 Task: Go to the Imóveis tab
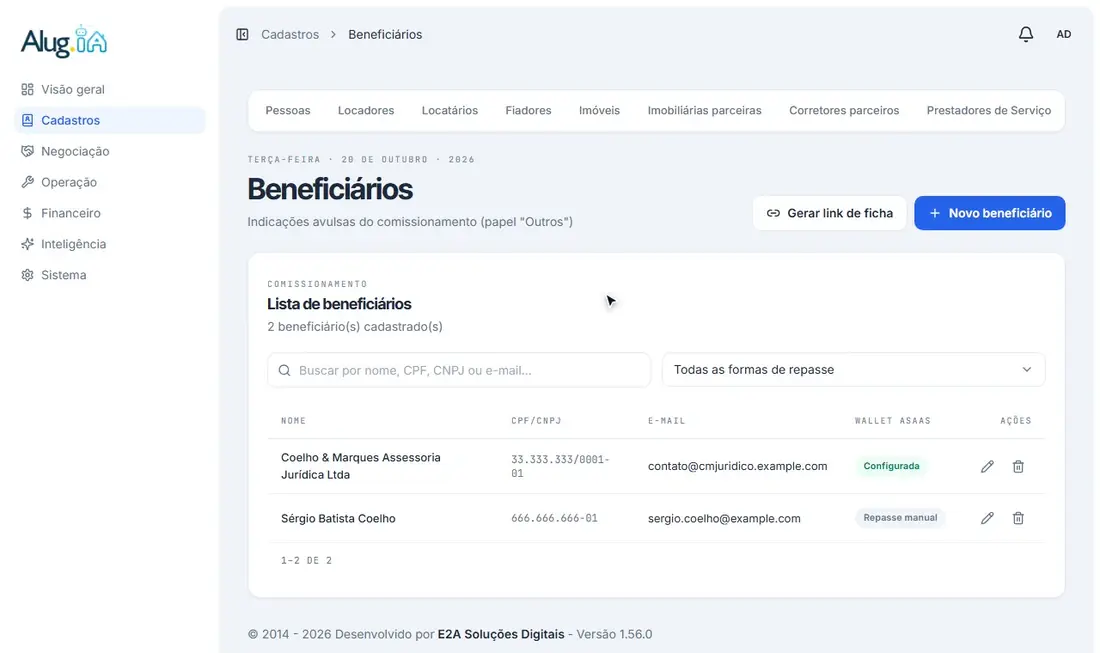[599, 110]
